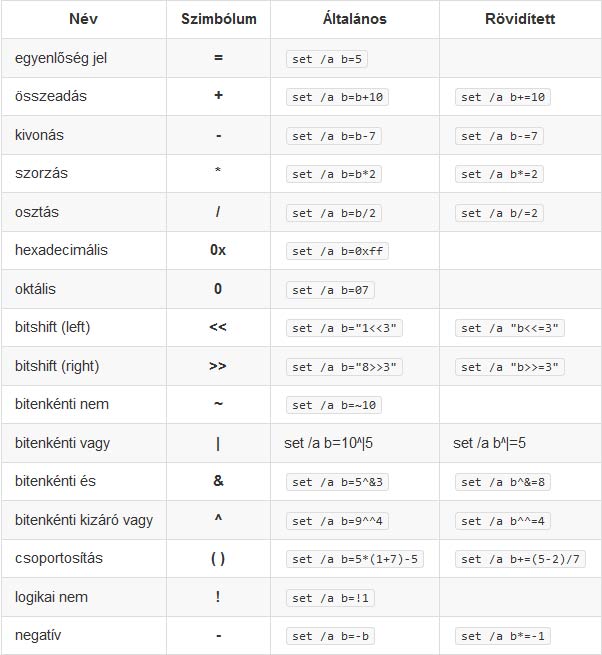This screenshot has width=602, height=655.
Task: Click the 'set /a b=0xff' hexadecimal example
Action: 337,251
